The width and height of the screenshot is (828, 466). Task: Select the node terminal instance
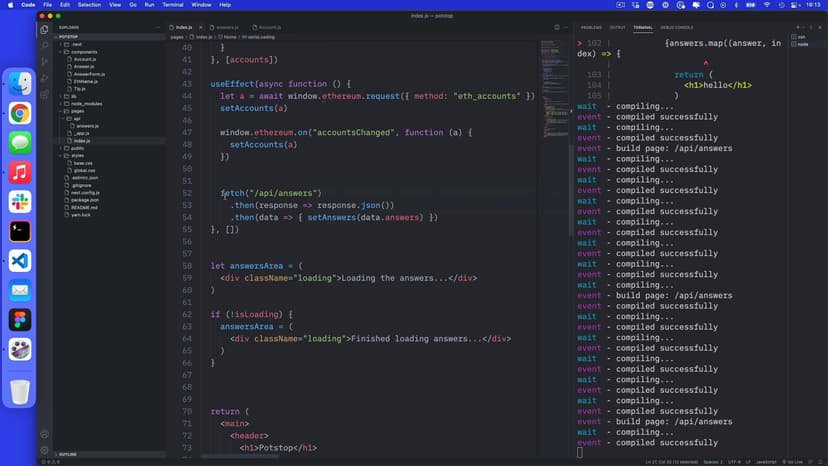point(803,44)
